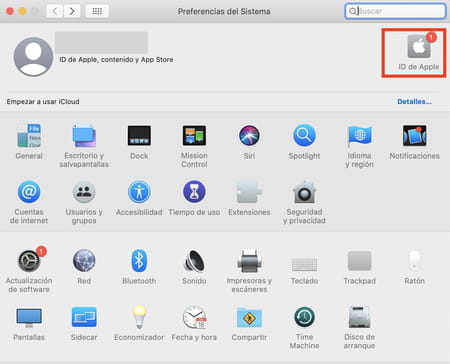
Task: Show all preferences grid button
Action: click(97, 11)
